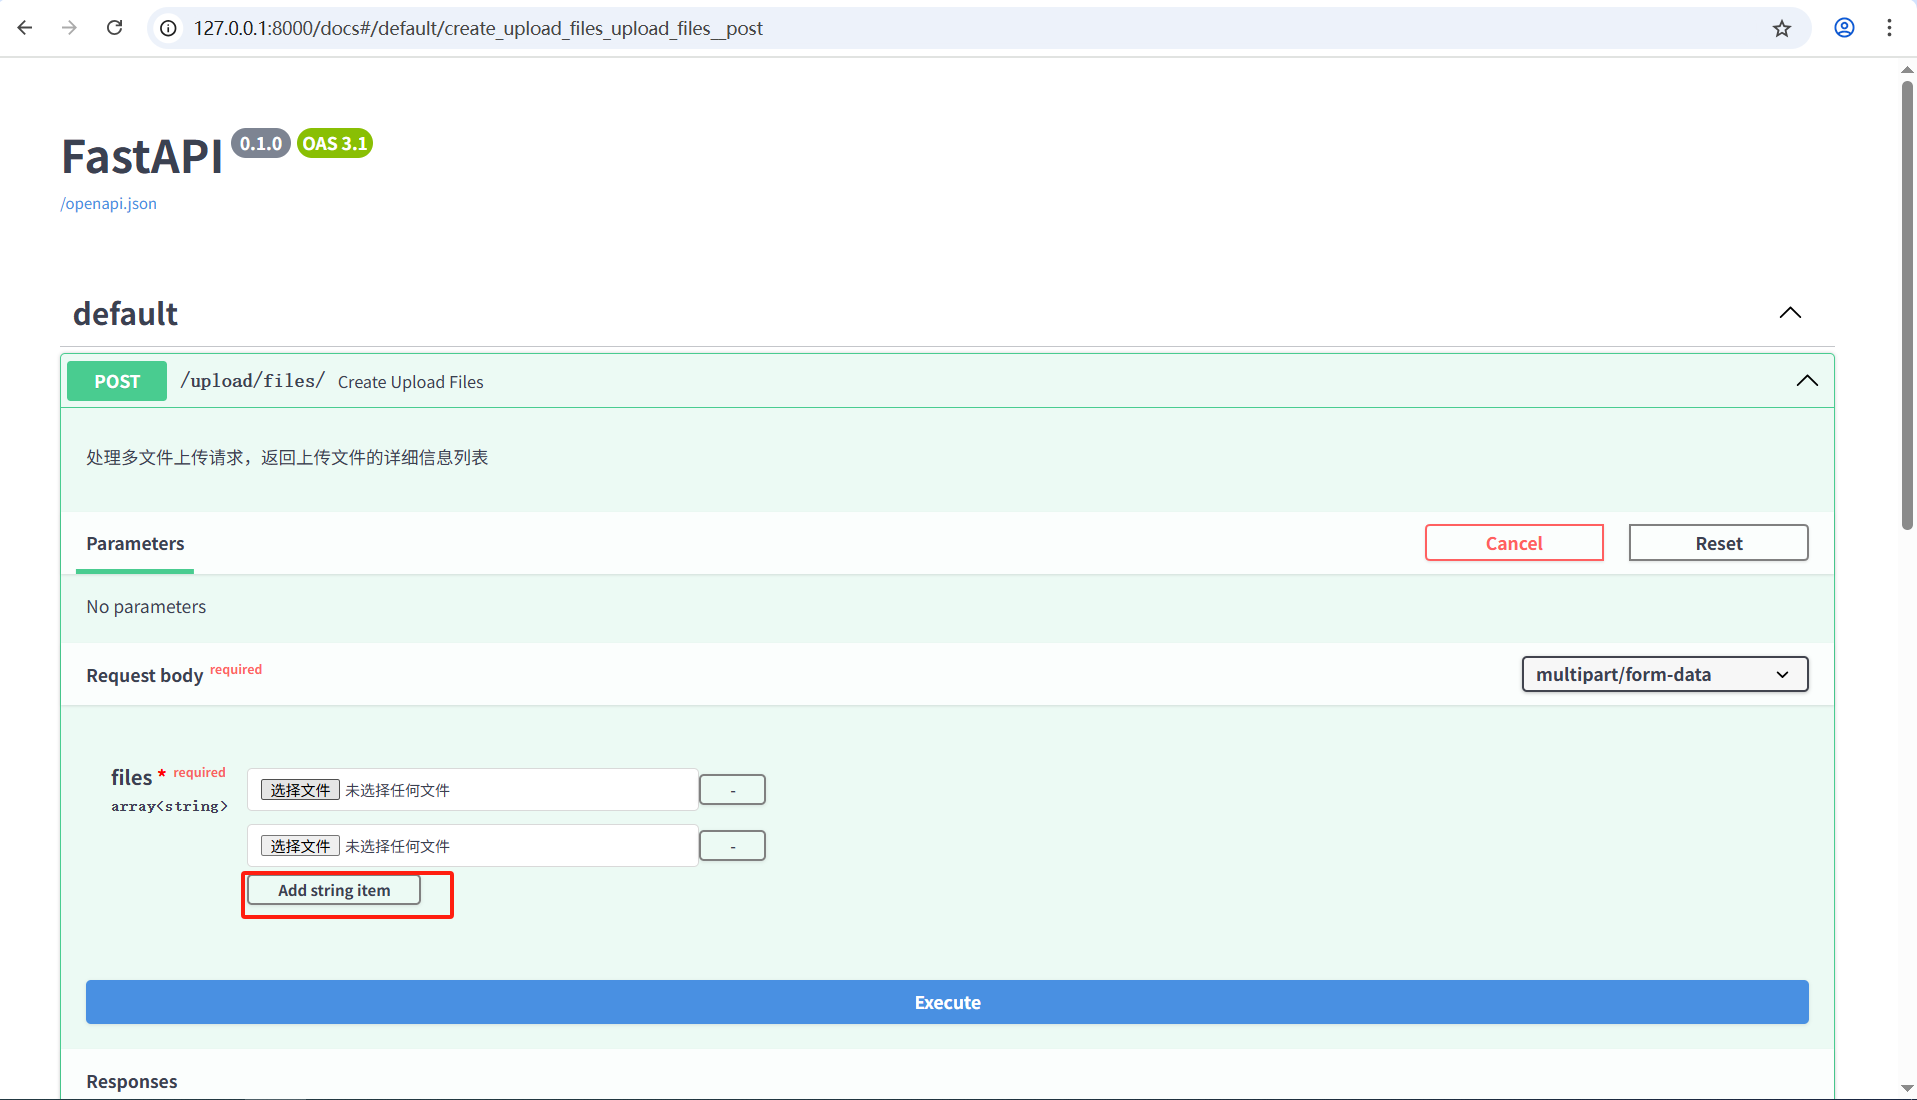Click the /upload/files/ path text
The height and width of the screenshot is (1100, 1917).
click(252, 381)
